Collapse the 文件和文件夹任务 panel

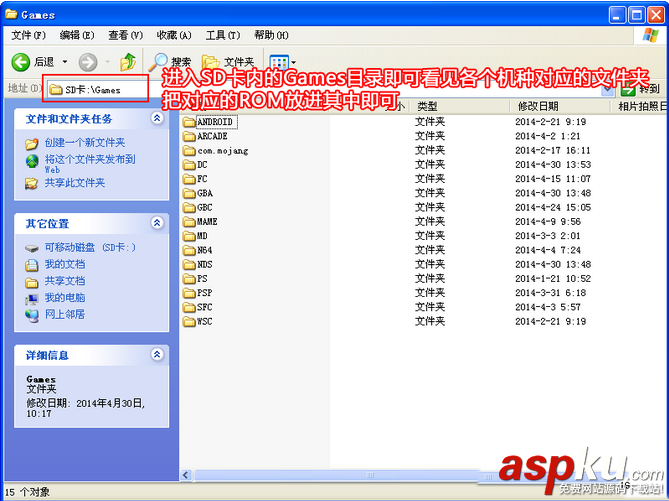(157, 118)
